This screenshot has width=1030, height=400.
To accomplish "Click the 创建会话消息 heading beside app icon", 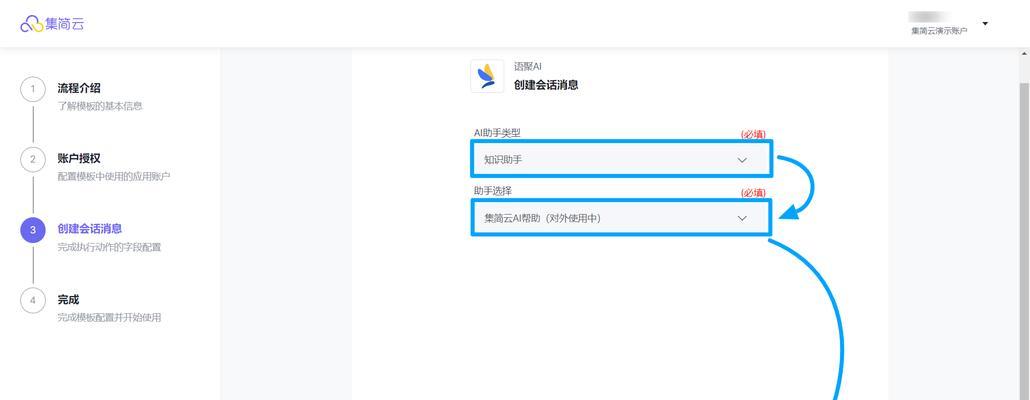I will pos(546,85).
